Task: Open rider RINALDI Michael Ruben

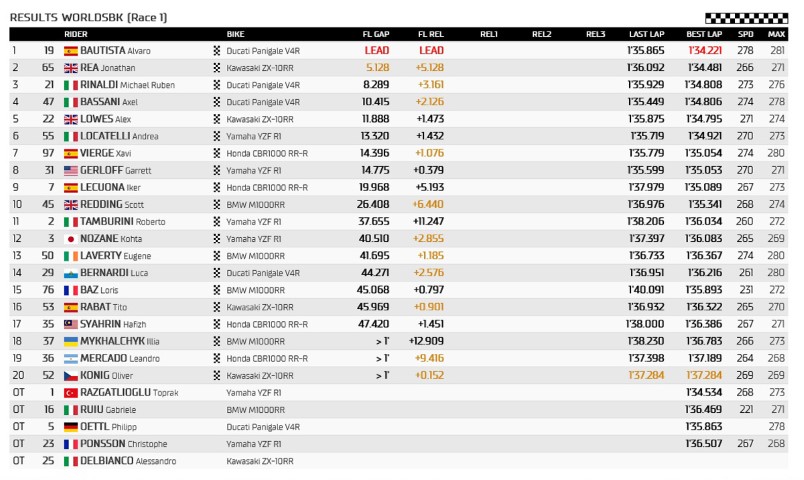Action: (x=121, y=84)
